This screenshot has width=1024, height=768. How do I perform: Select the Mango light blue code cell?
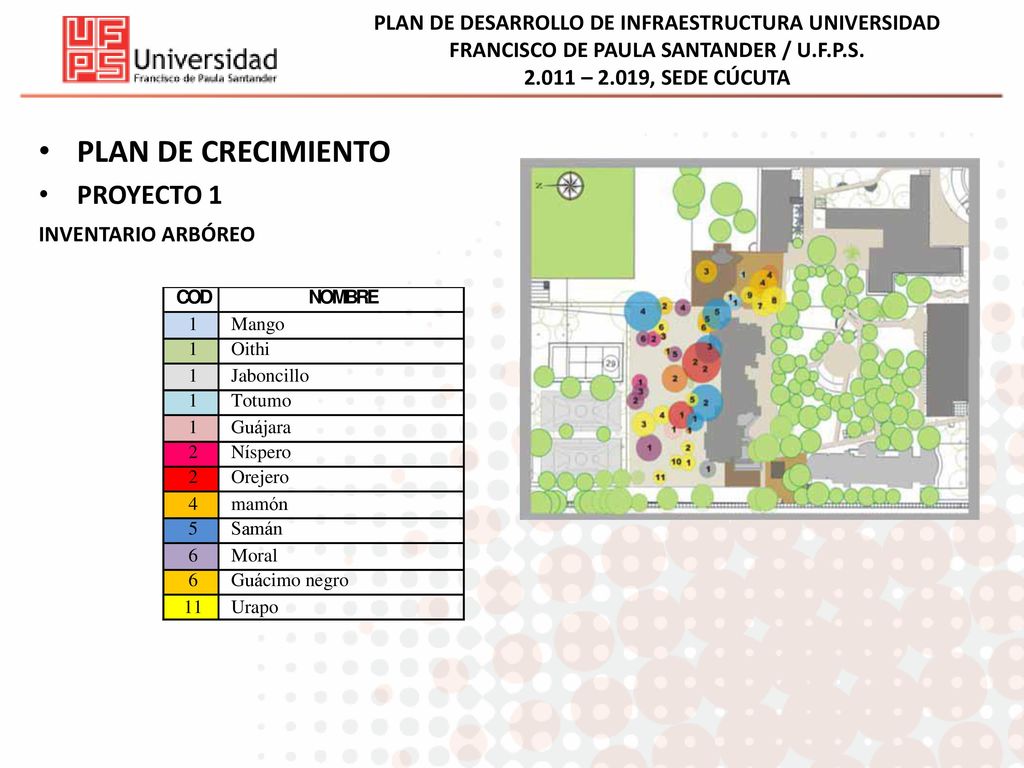[x=191, y=325]
